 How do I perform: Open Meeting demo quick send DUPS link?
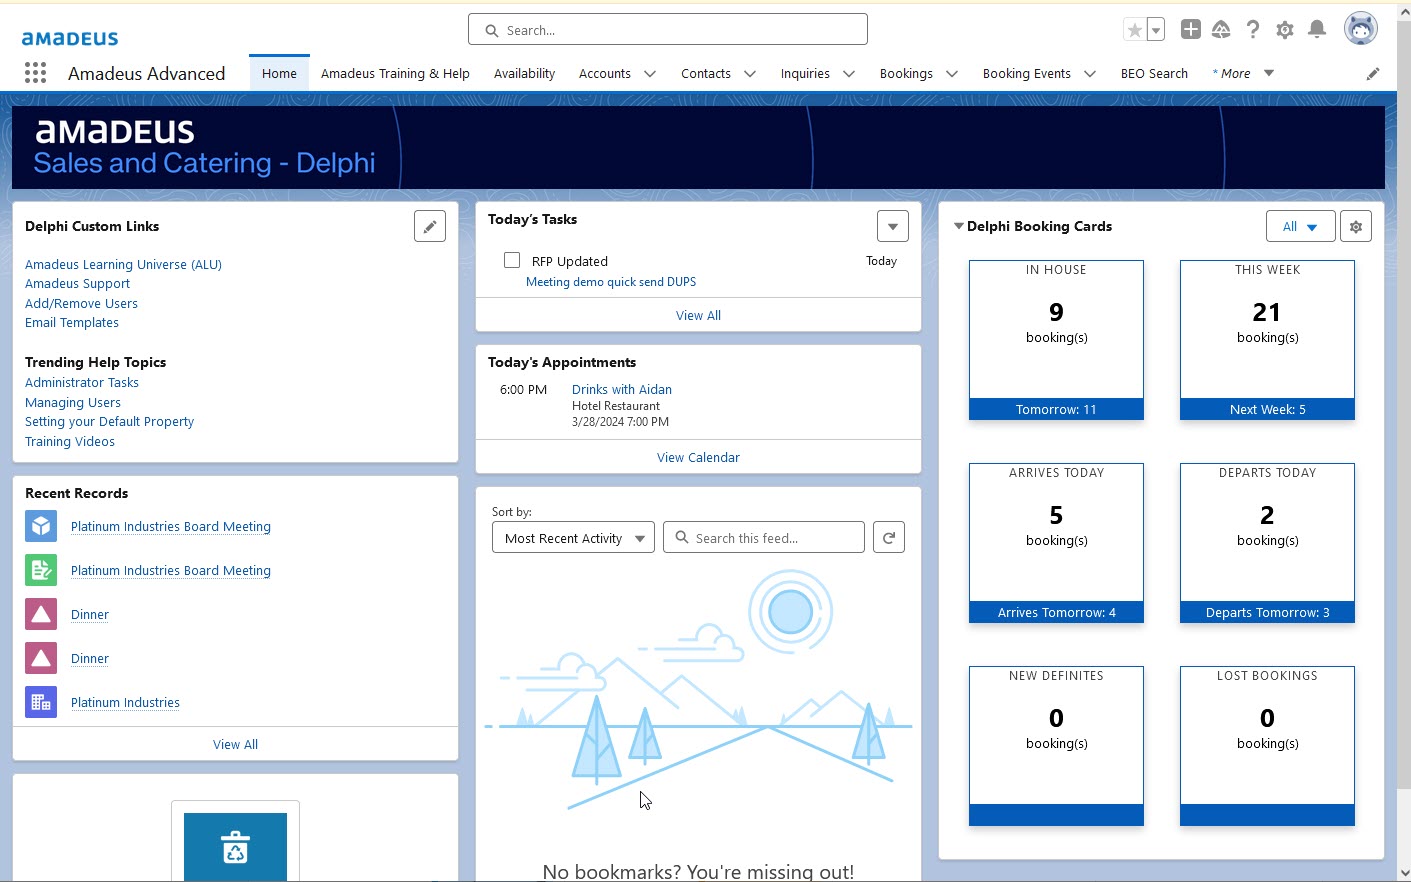tap(611, 282)
